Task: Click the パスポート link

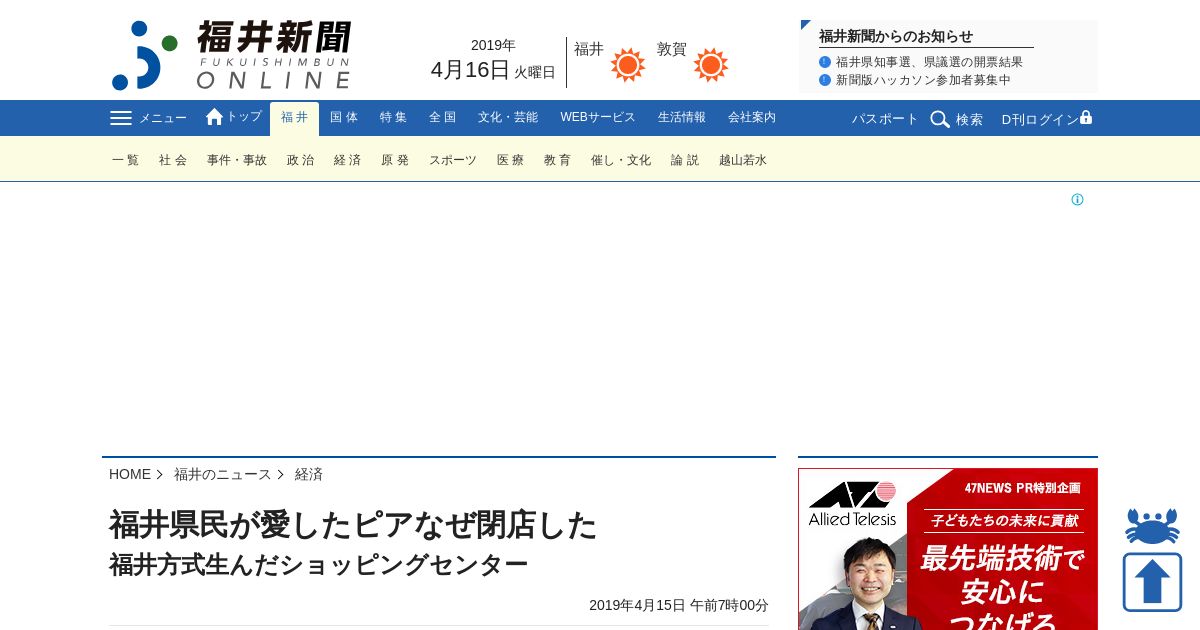Action: tap(885, 119)
